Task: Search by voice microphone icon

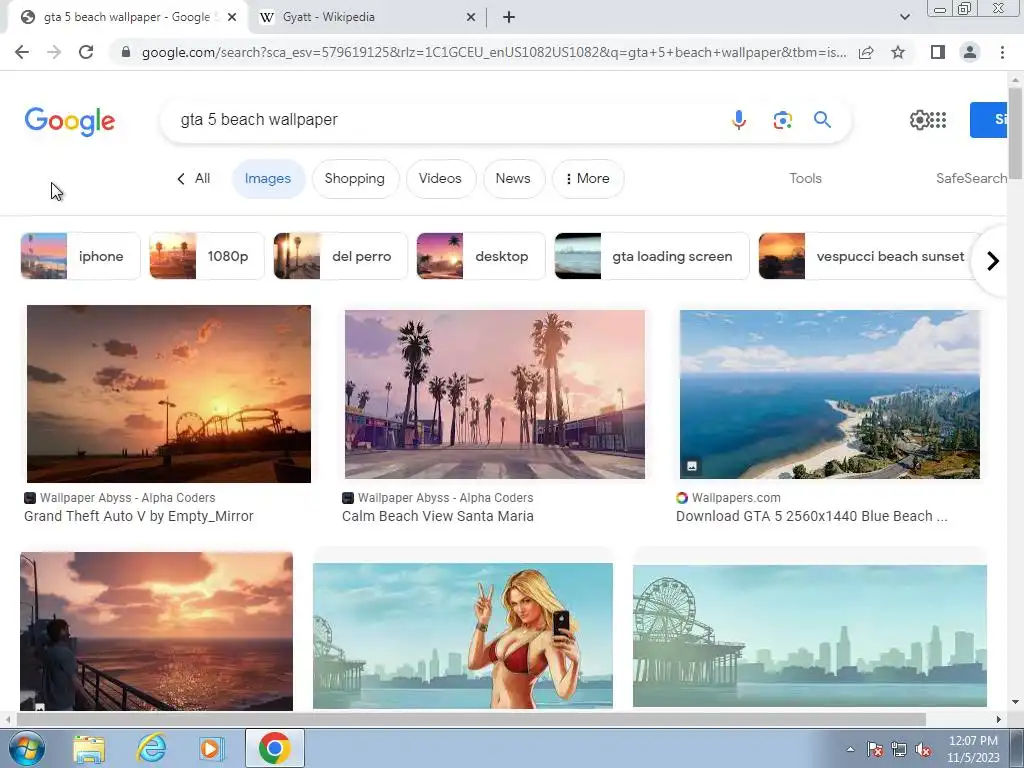Action: coord(739,120)
